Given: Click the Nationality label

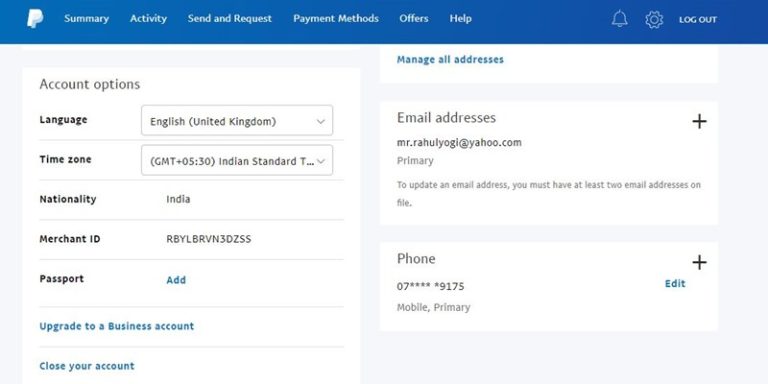Looking at the screenshot, I should (x=68, y=199).
